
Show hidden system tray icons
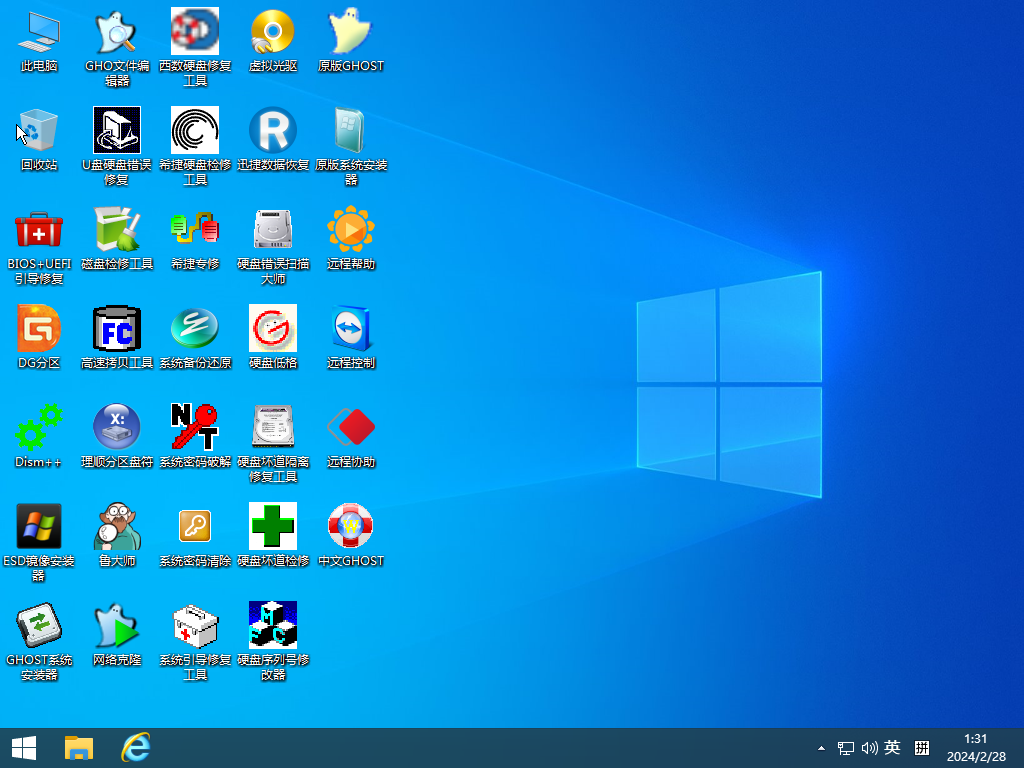tap(821, 748)
